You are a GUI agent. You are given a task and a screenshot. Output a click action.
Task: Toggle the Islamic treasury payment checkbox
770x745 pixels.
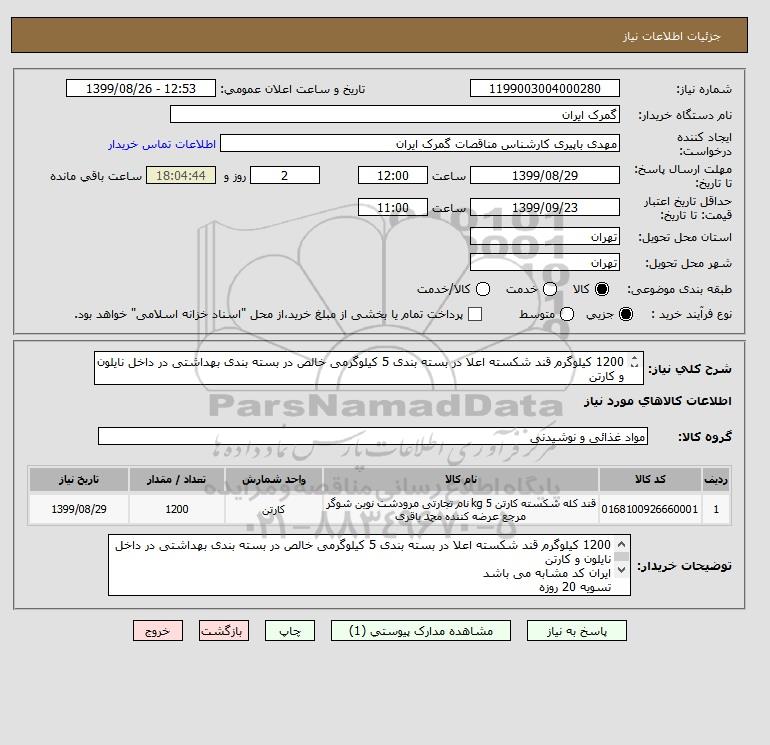pyautogui.click(x=475, y=314)
